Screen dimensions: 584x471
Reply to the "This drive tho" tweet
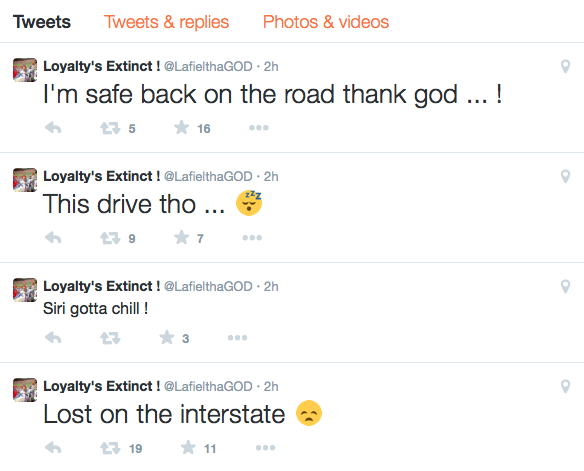[x=53, y=238]
